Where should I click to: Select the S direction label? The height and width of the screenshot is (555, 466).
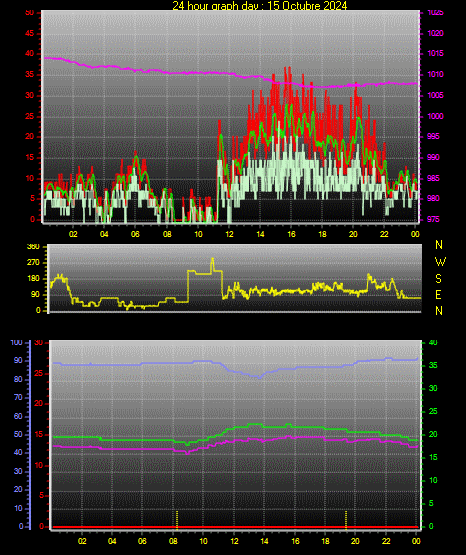(x=438, y=279)
